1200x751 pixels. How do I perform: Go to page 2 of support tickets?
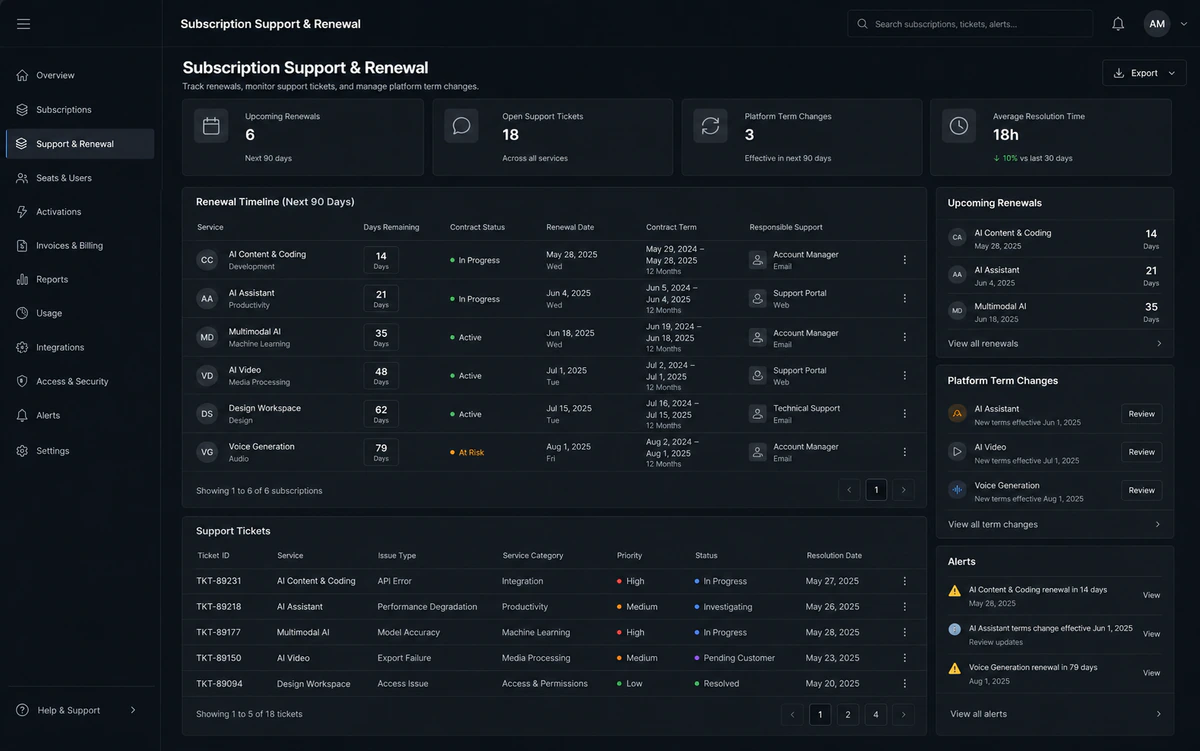point(848,714)
